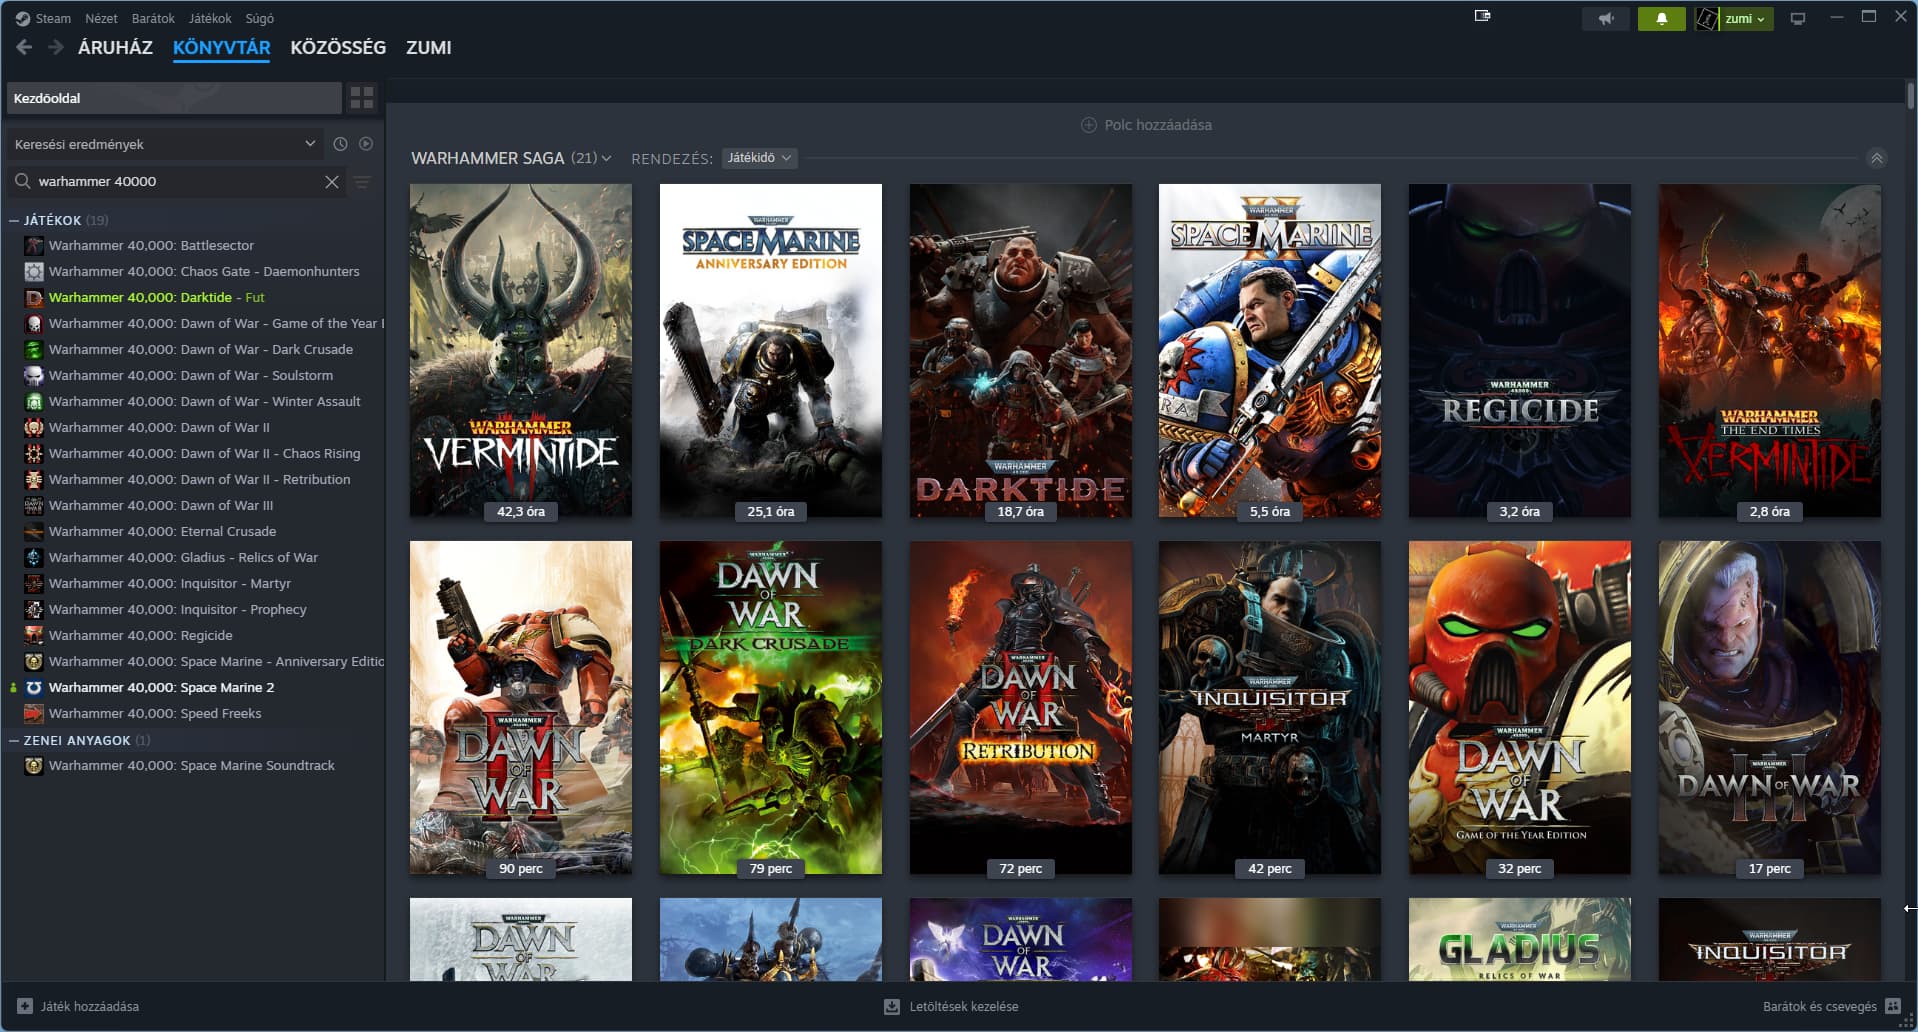This screenshot has width=1918, height=1032.
Task: Open the green notifications bell
Action: click(x=1662, y=19)
